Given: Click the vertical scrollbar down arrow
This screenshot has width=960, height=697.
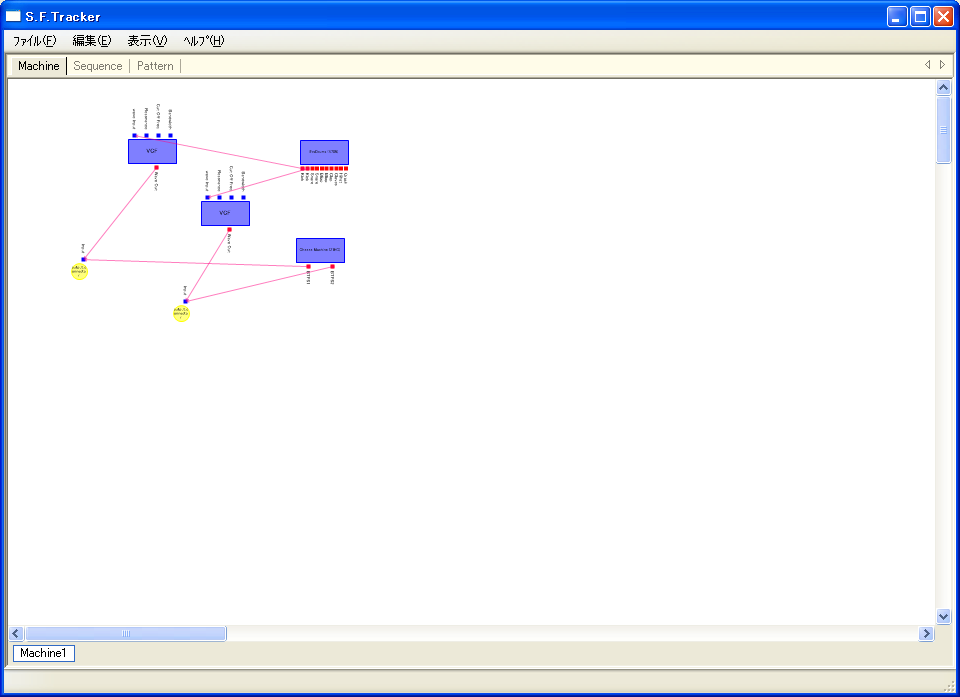Looking at the screenshot, I should point(943,616).
